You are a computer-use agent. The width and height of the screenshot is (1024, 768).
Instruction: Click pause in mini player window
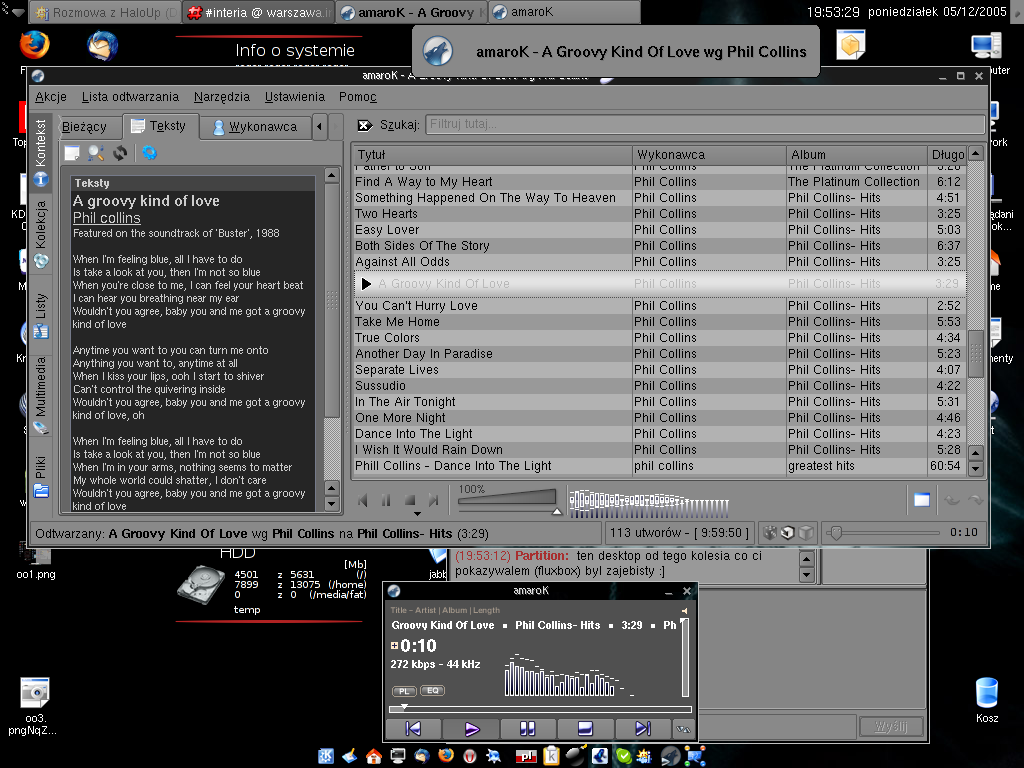click(x=528, y=728)
